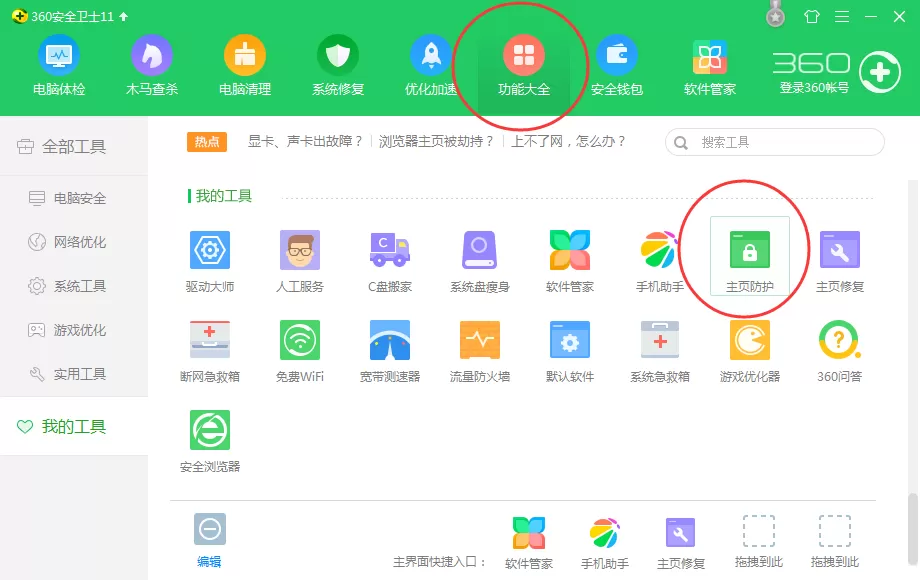The height and width of the screenshot is (580, 920).
Task: Select 系统工具 category
Action: tap(74, 286)
